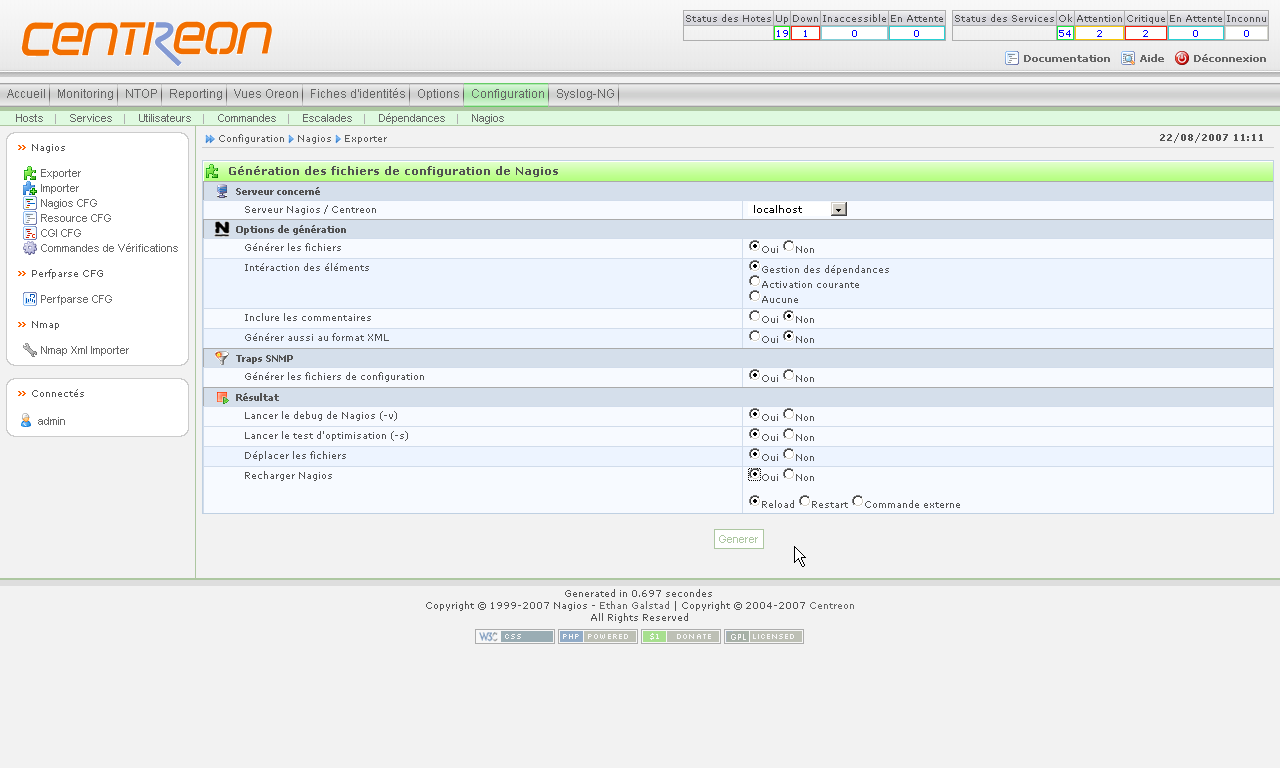Click the admin user icon

(26, 421)
